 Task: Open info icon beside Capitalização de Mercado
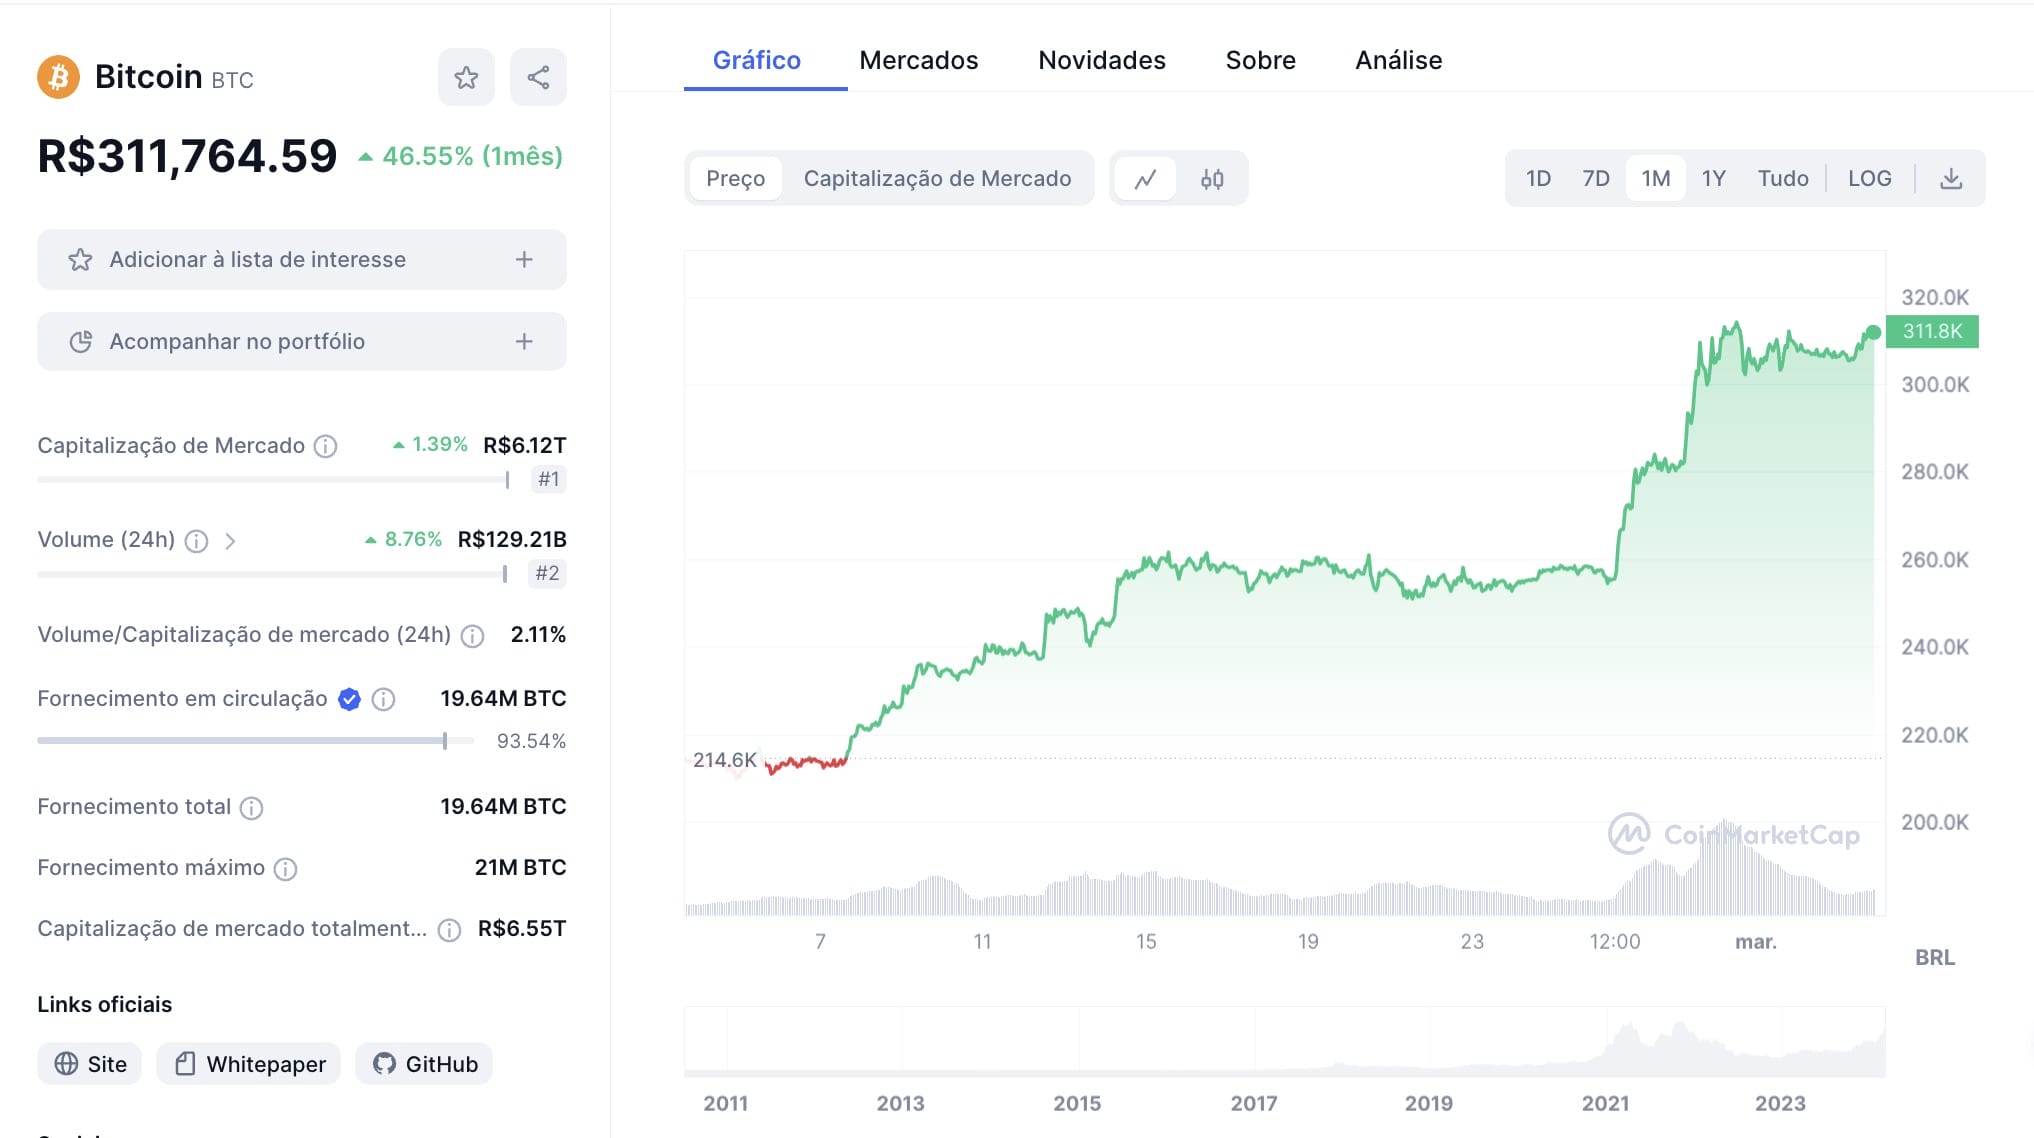[325, 446]
